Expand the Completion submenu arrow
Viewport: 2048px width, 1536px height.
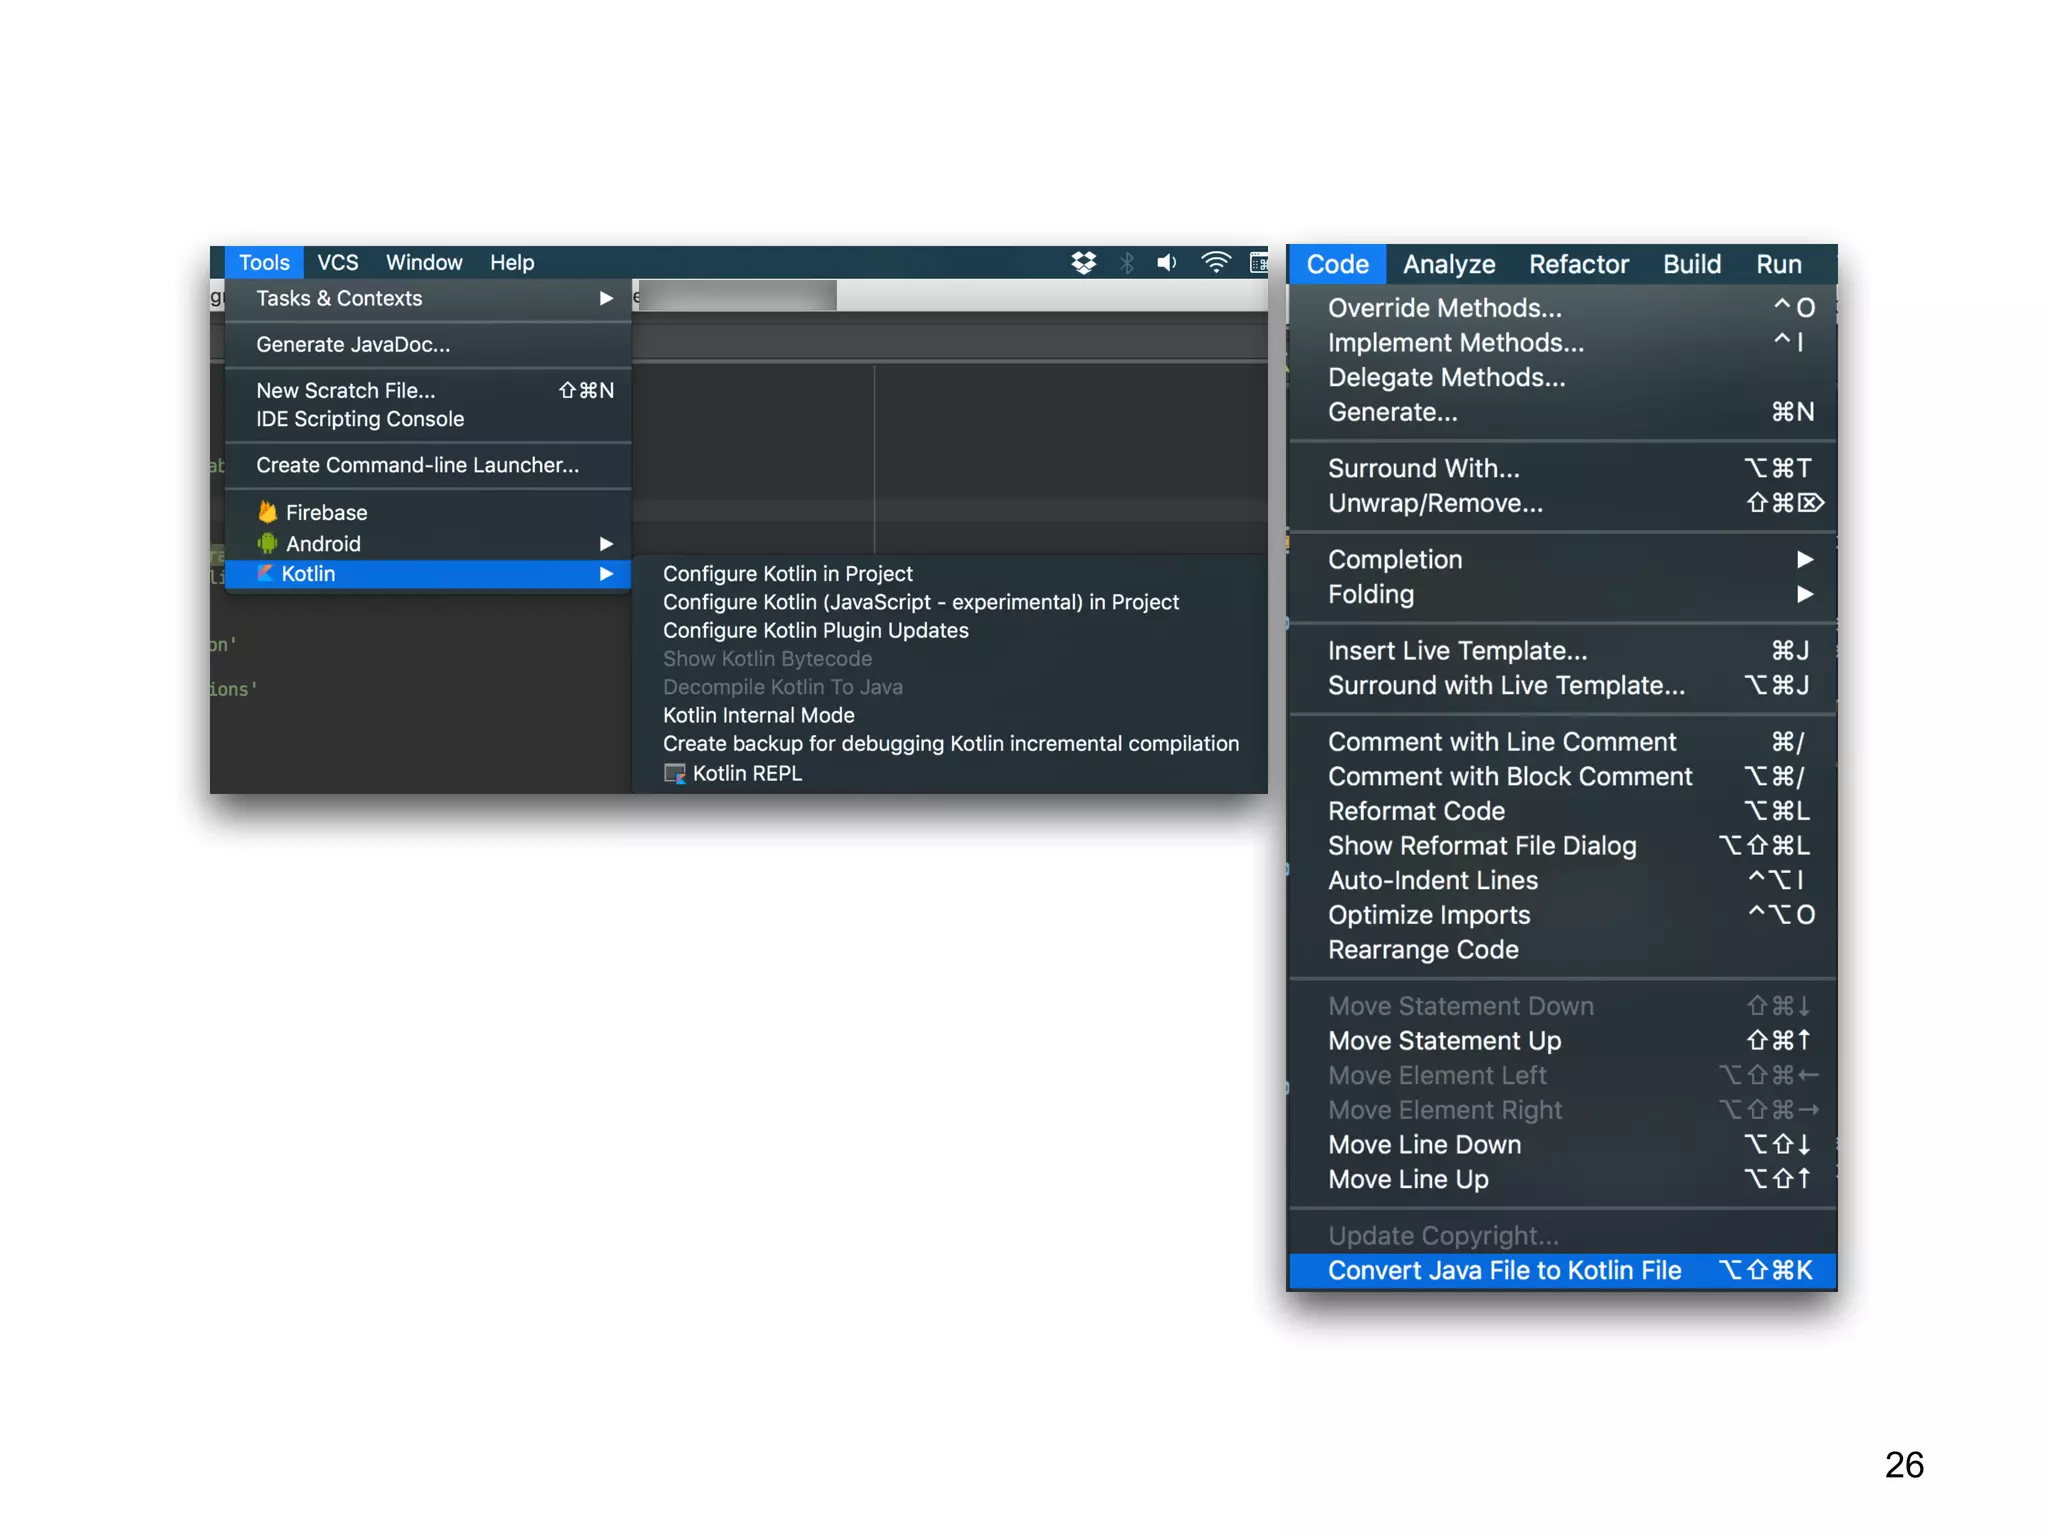[x=1805, y=559]
